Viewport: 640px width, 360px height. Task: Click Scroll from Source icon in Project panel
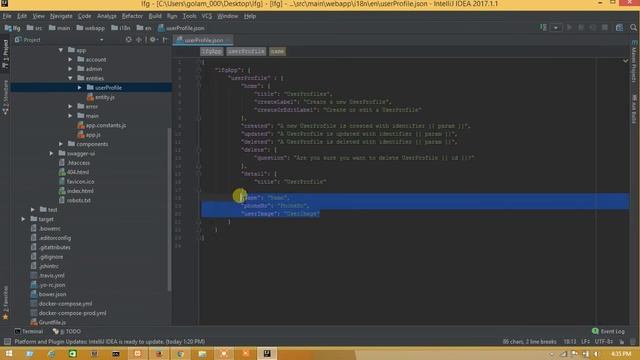coord(129,40)
